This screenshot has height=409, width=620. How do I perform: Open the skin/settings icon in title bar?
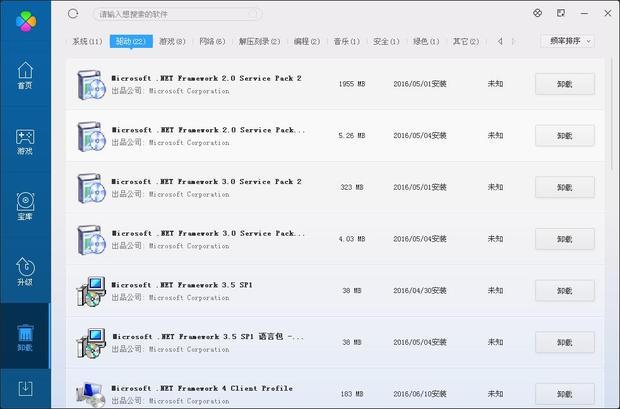click(x=537, y=13)
